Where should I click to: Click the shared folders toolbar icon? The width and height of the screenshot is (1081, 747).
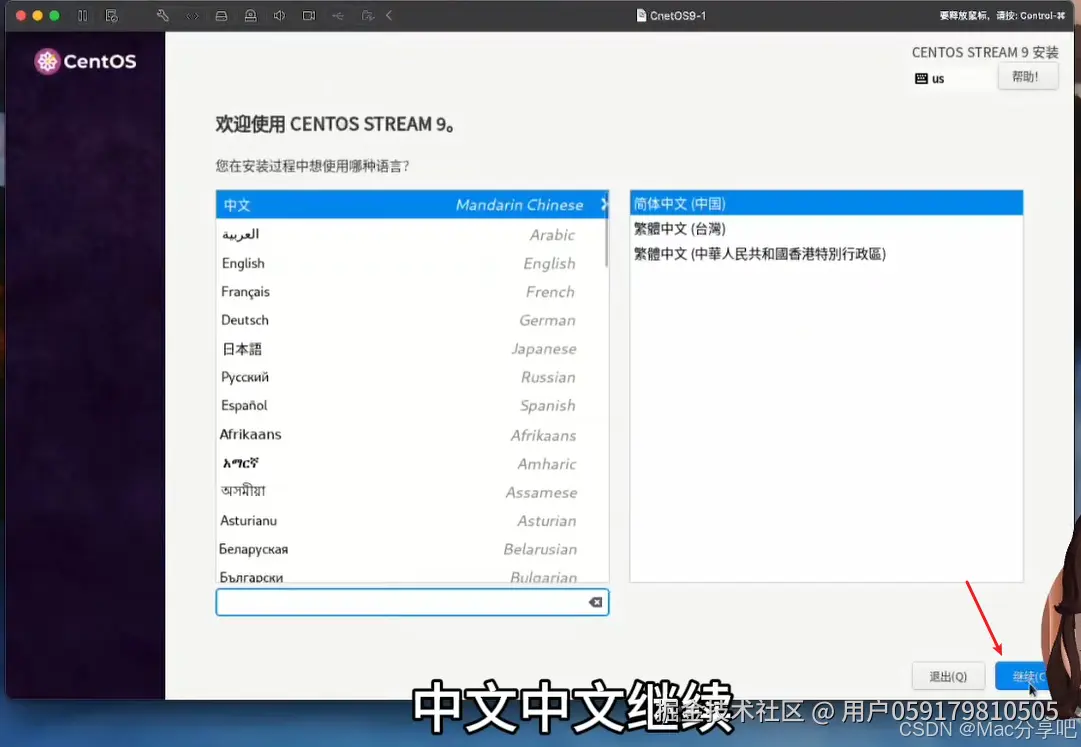point(368,15)
